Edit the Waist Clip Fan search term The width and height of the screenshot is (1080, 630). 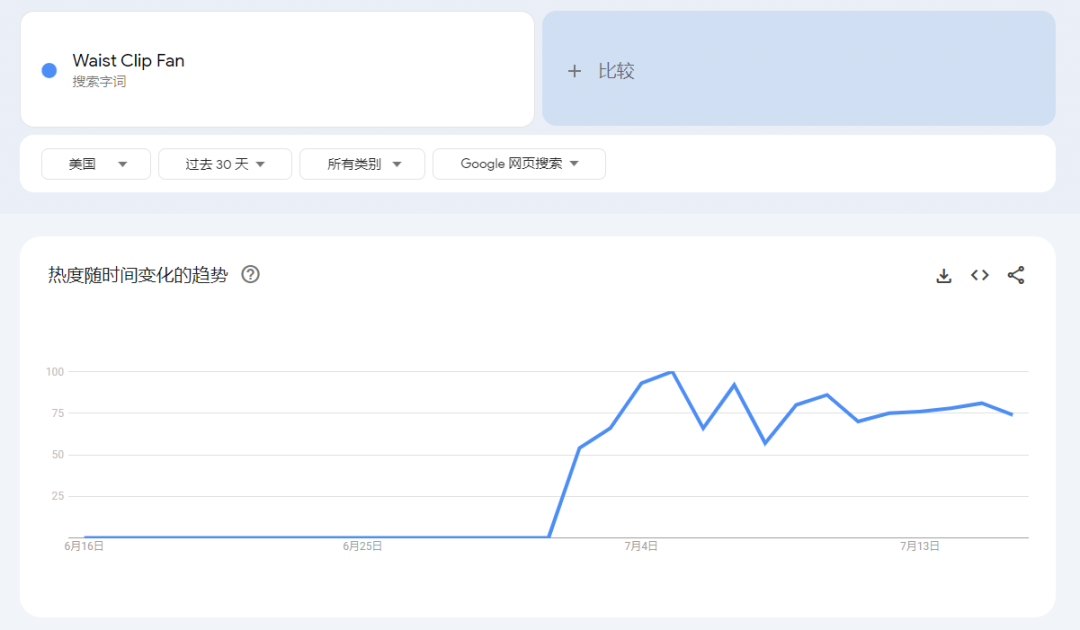129,61
